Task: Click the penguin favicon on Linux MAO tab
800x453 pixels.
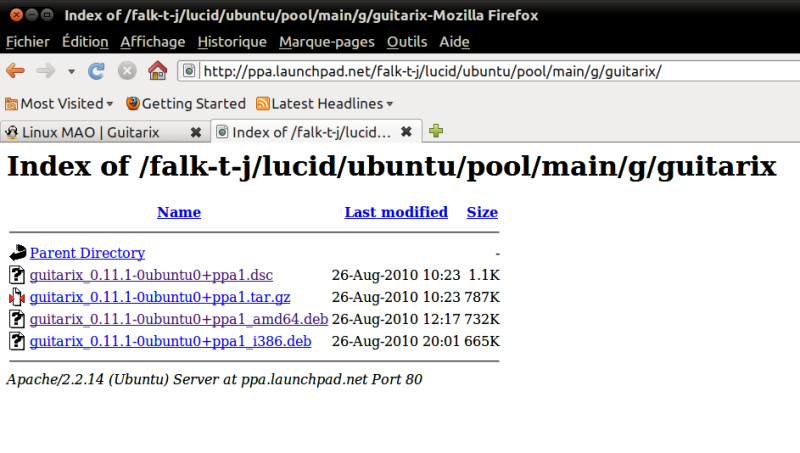Action: pyautogui.click(x=12, y=133)
